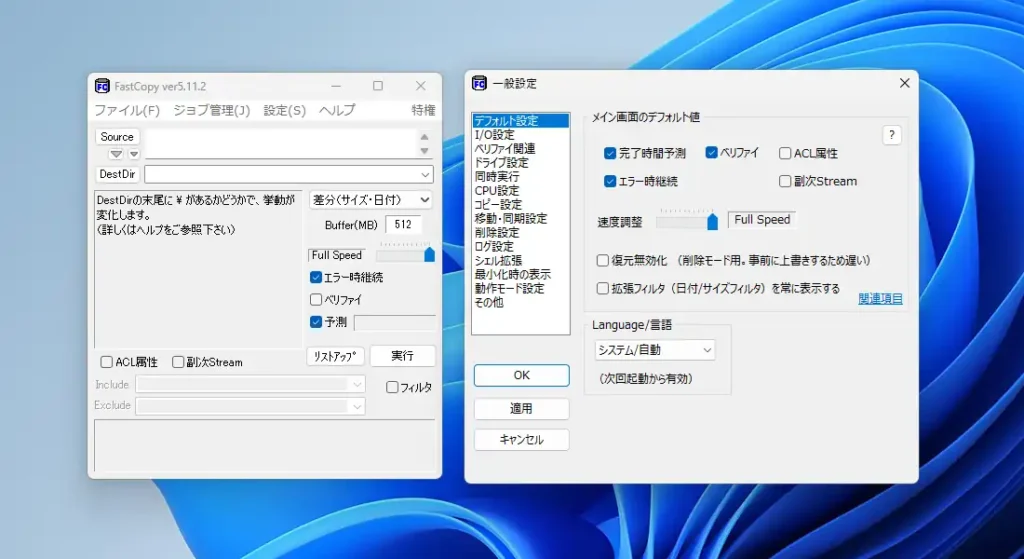1024x559 pixels.
Task: Select 同時実行 in the settings list
Action: [520, 176]
